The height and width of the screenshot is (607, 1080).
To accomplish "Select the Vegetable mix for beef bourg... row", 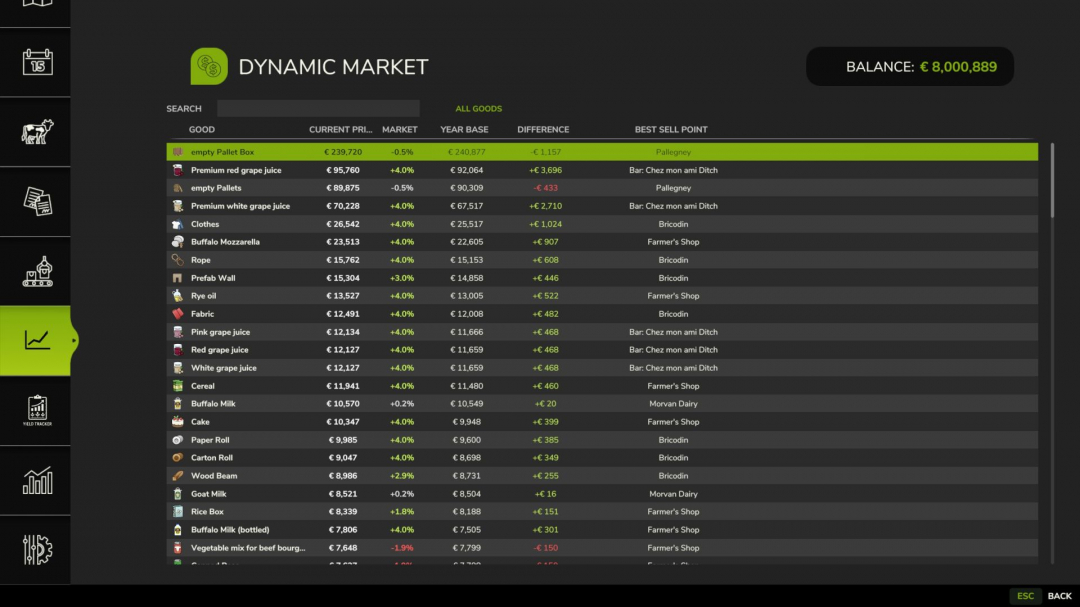I will [602, 548].
